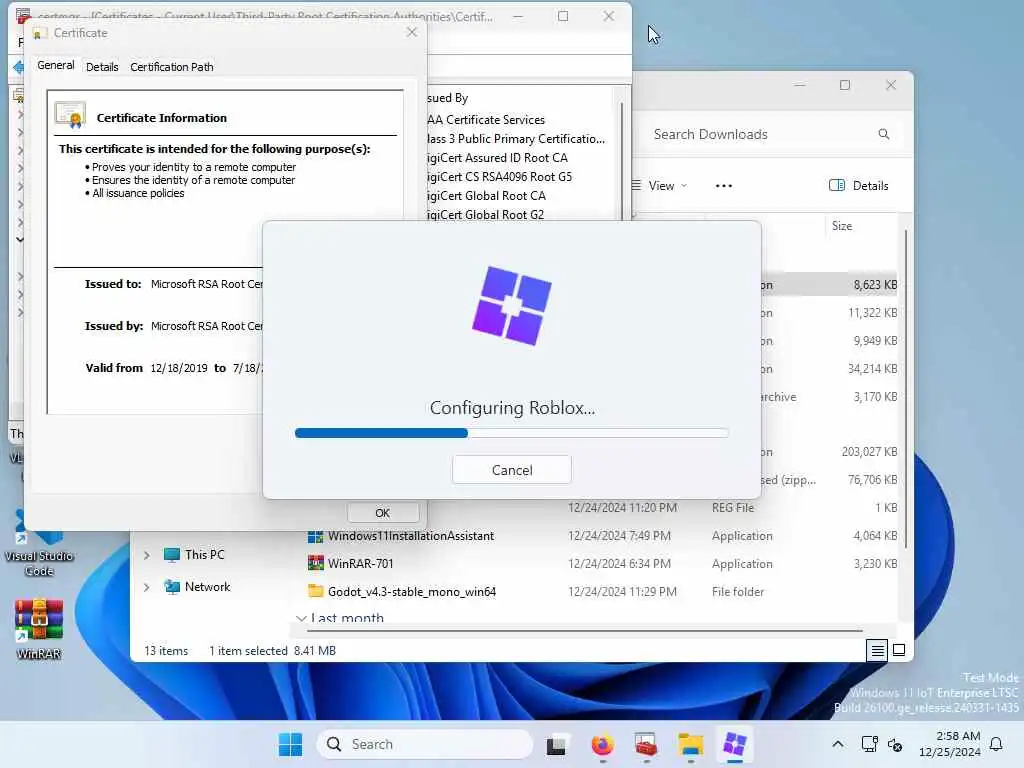This screenshot has width=1024, height=768.
Task: Open the WinRAR desktop shortcut
Action: pos(39,627)
